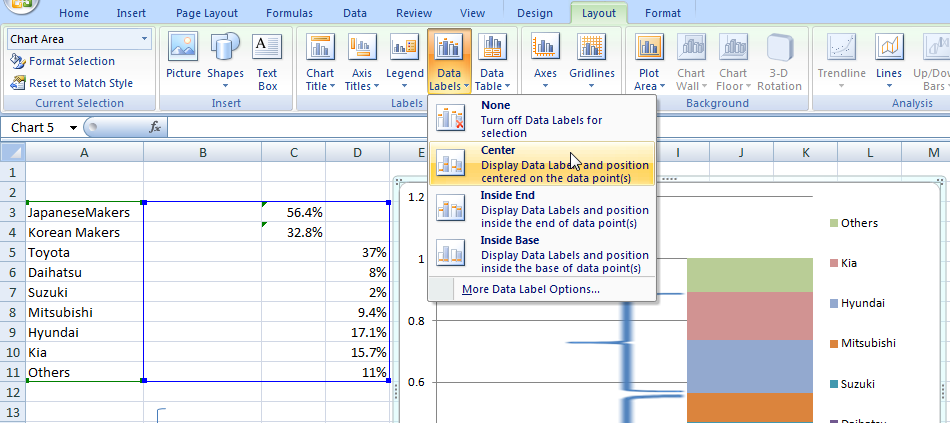Screen dimensions: 950x423
Task: Click the Kia legend color swatch
Action: (x=834, y=263)
